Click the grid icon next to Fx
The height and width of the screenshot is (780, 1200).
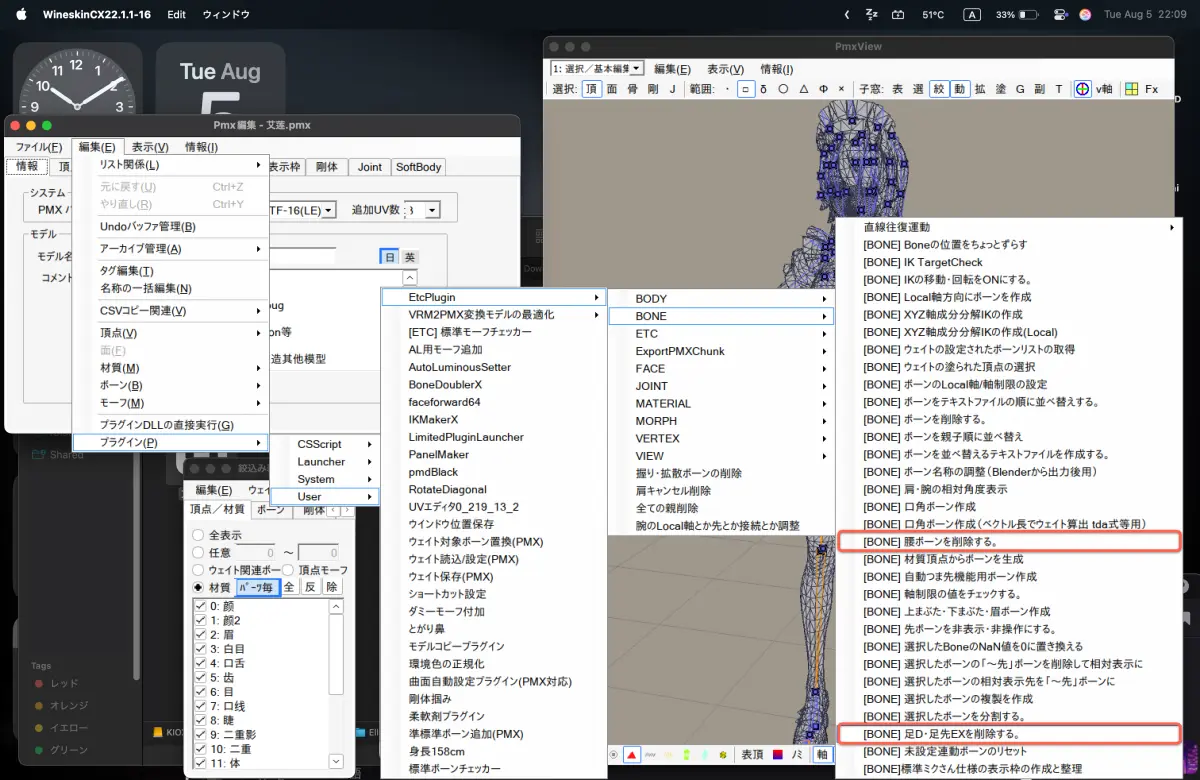point(1131,89)
